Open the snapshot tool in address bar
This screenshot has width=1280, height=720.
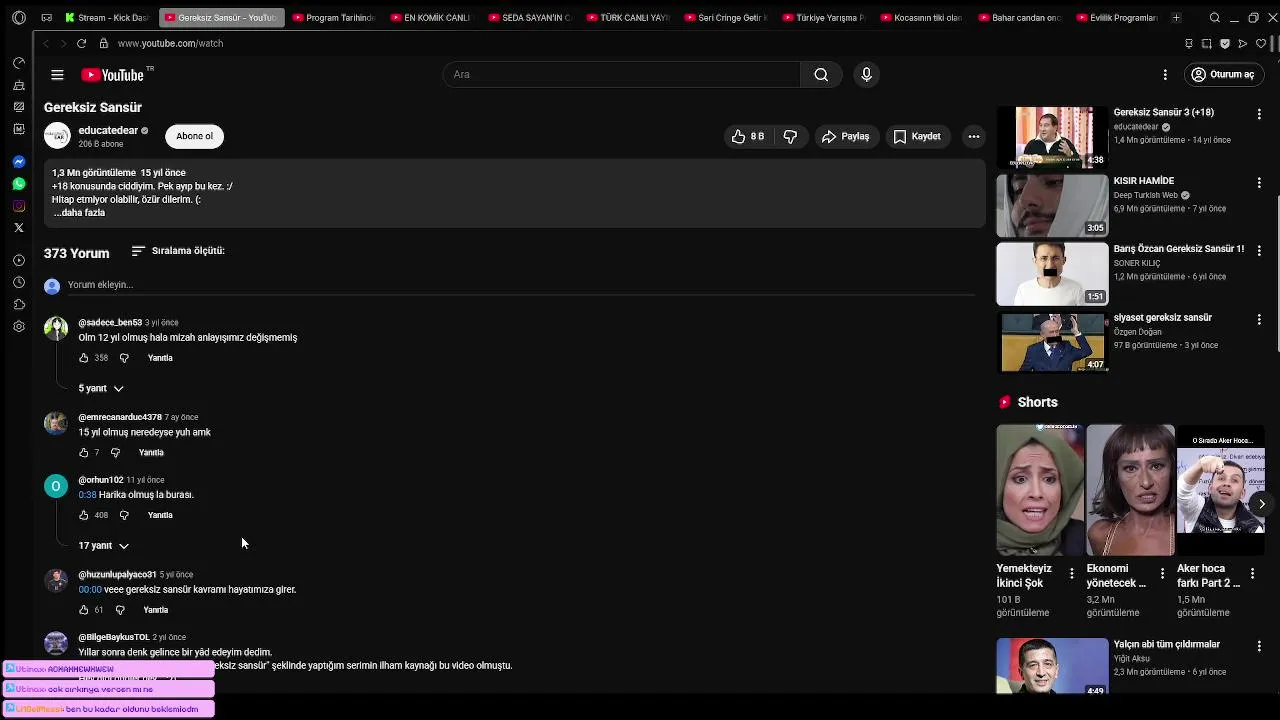coord(1206,43)
